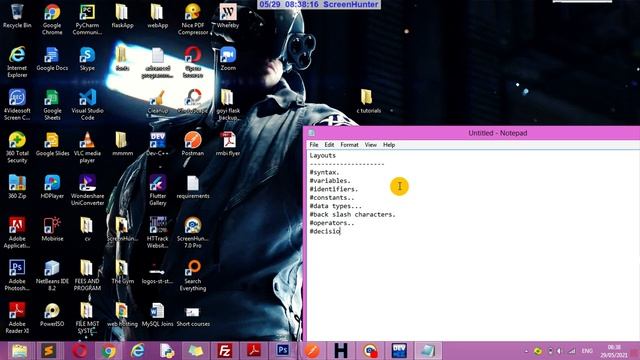Click the ENG language indicator in tray
This screenshot has width=640, height=360.
pos(587,351)
